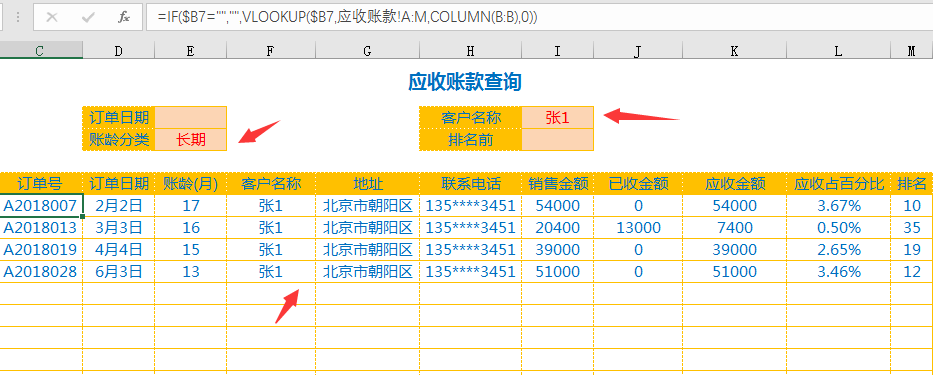This screenshot has width=933, height=375.
Task: Select order cell A2018028
Action: (x=41, y=271)
